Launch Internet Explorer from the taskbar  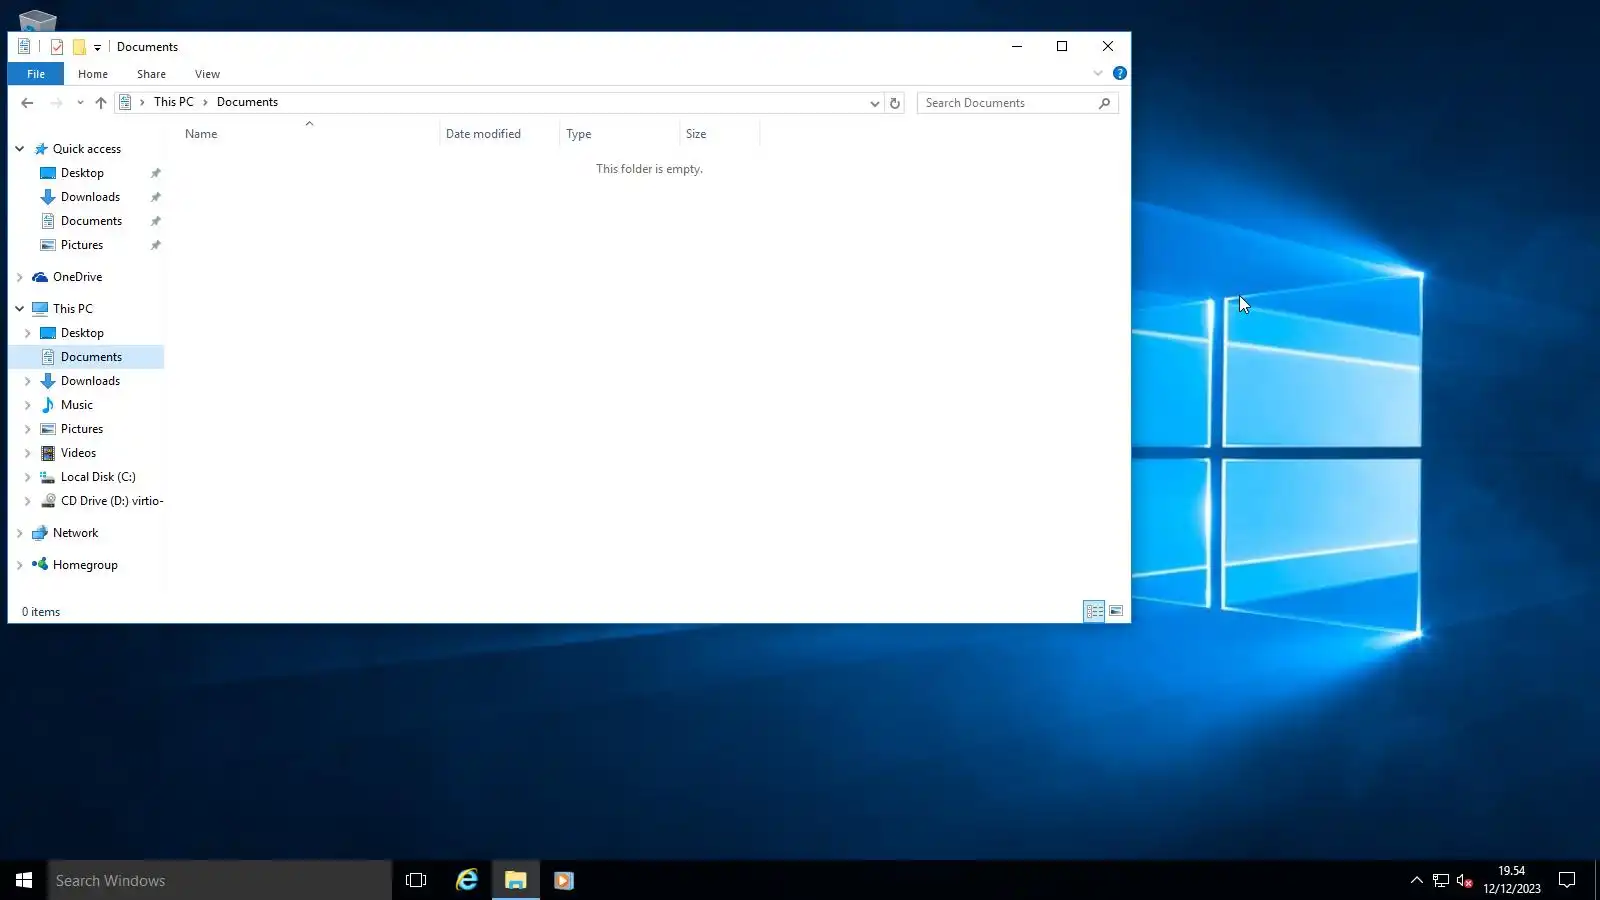click(467, 880)
